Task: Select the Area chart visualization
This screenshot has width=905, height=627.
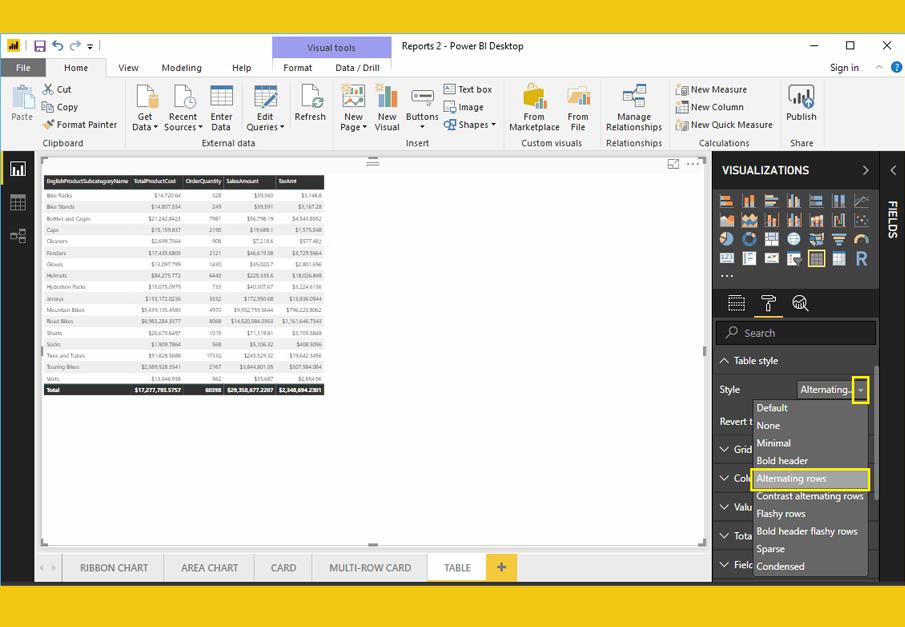Action: click(x=727, y=220)
